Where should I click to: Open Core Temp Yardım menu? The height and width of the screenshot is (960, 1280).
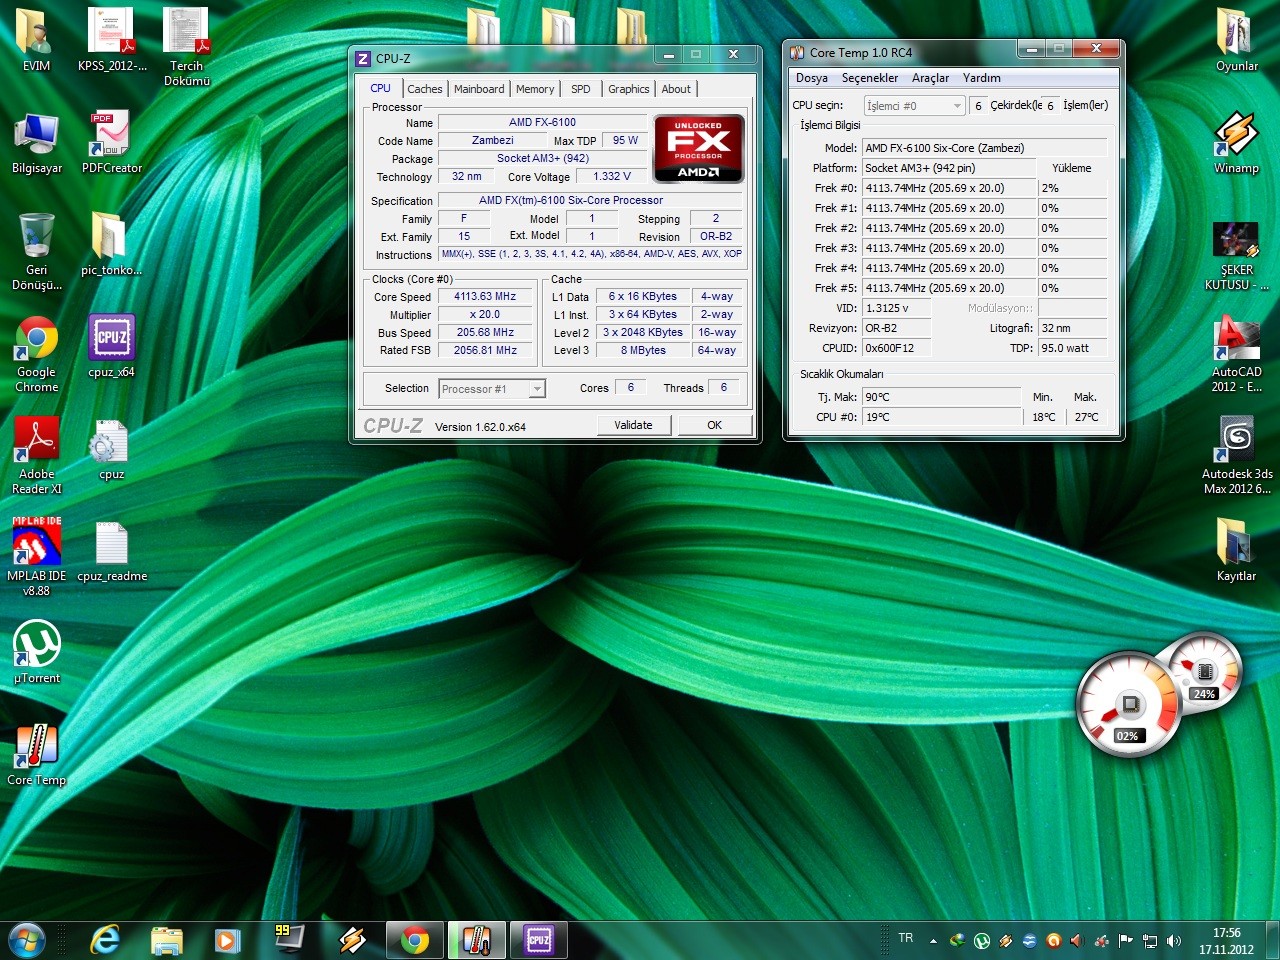(982, 77)
